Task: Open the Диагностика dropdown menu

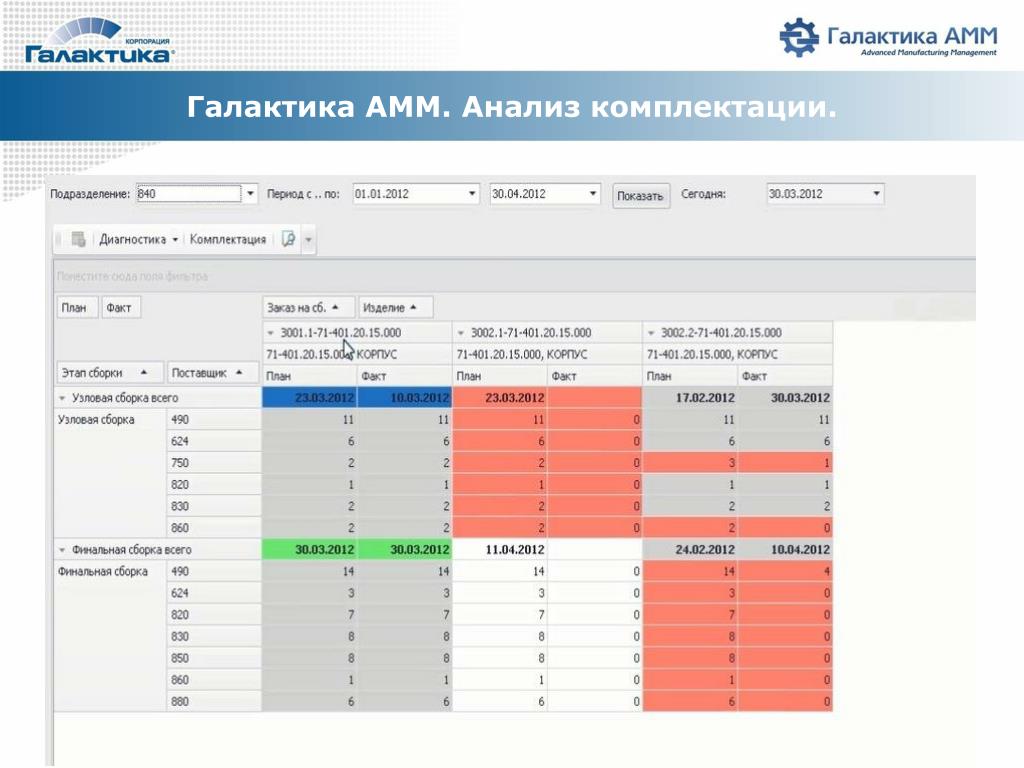Action: pos(138,240)
